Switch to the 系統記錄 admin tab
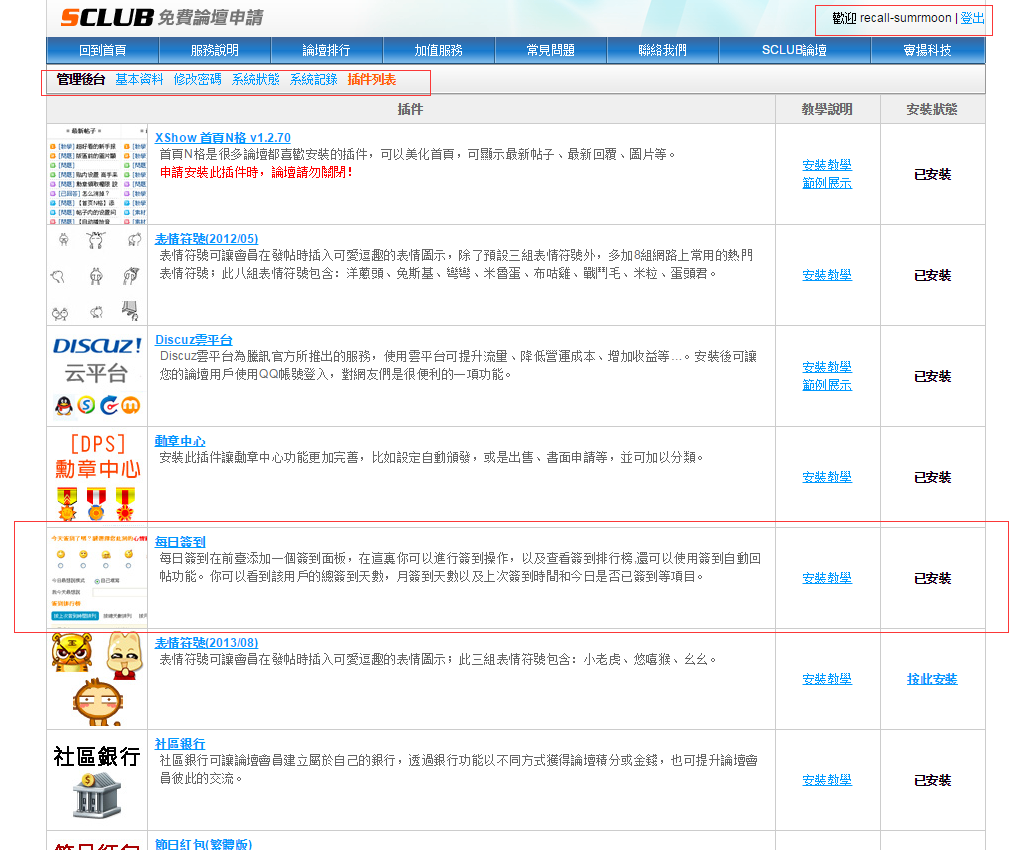The width and height of the screenshot is (1009, 850). pos(313,79)
